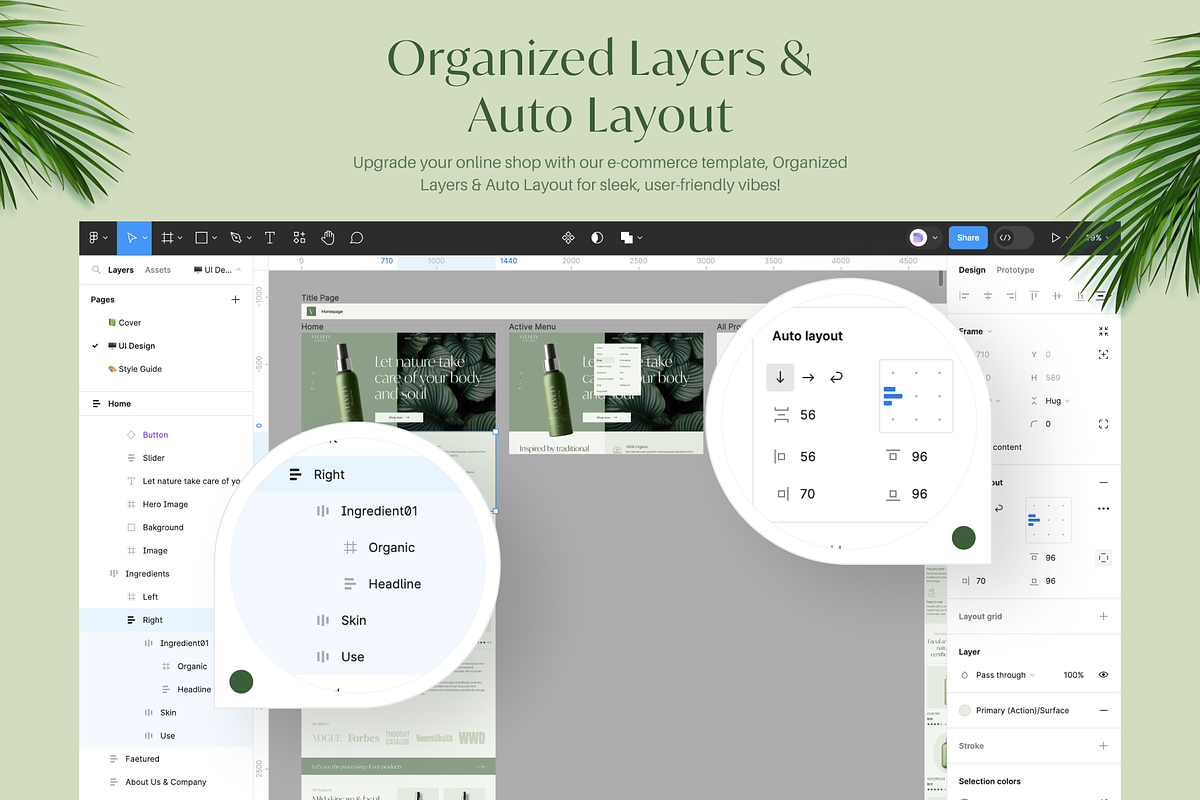Image resolution: width=1200 pixels, height=800 pixels.
Task: Switch to the Prototype tab
Action: [x=1015, y=270]
